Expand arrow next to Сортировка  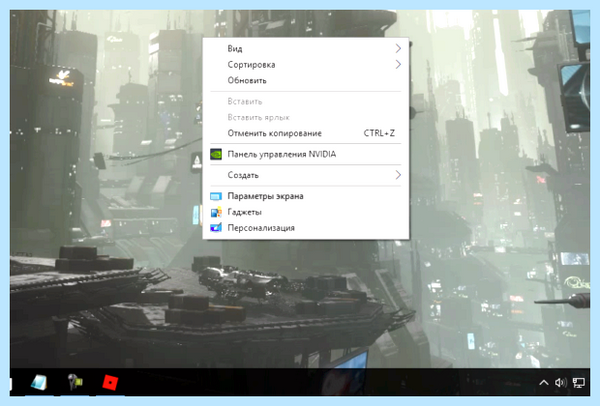click(398, 65)
